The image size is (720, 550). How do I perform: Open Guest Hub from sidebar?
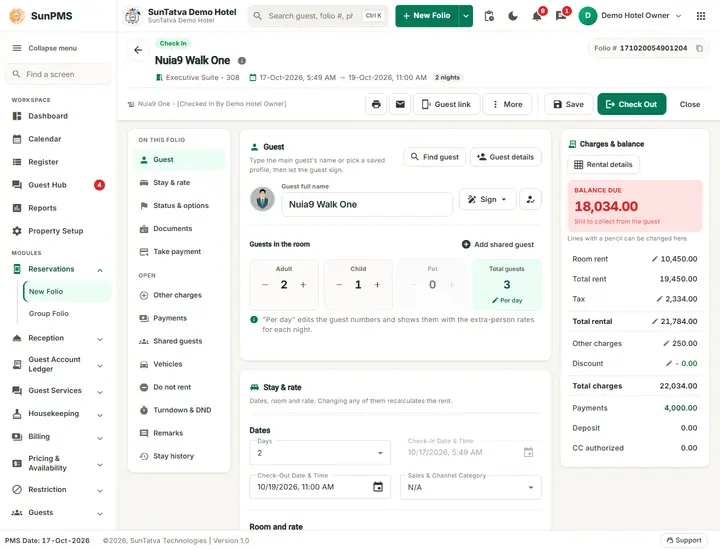58,185
